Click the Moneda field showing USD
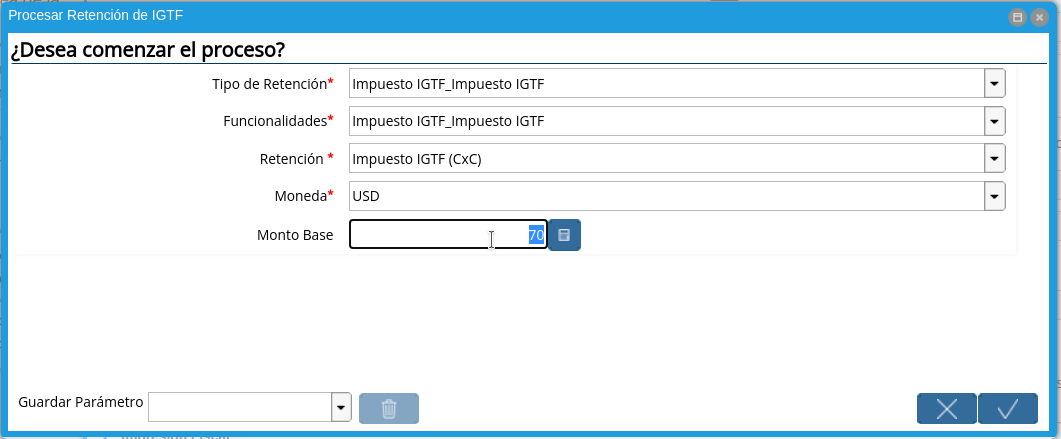This screenshot has width=1061, height=439. [665, 197]
